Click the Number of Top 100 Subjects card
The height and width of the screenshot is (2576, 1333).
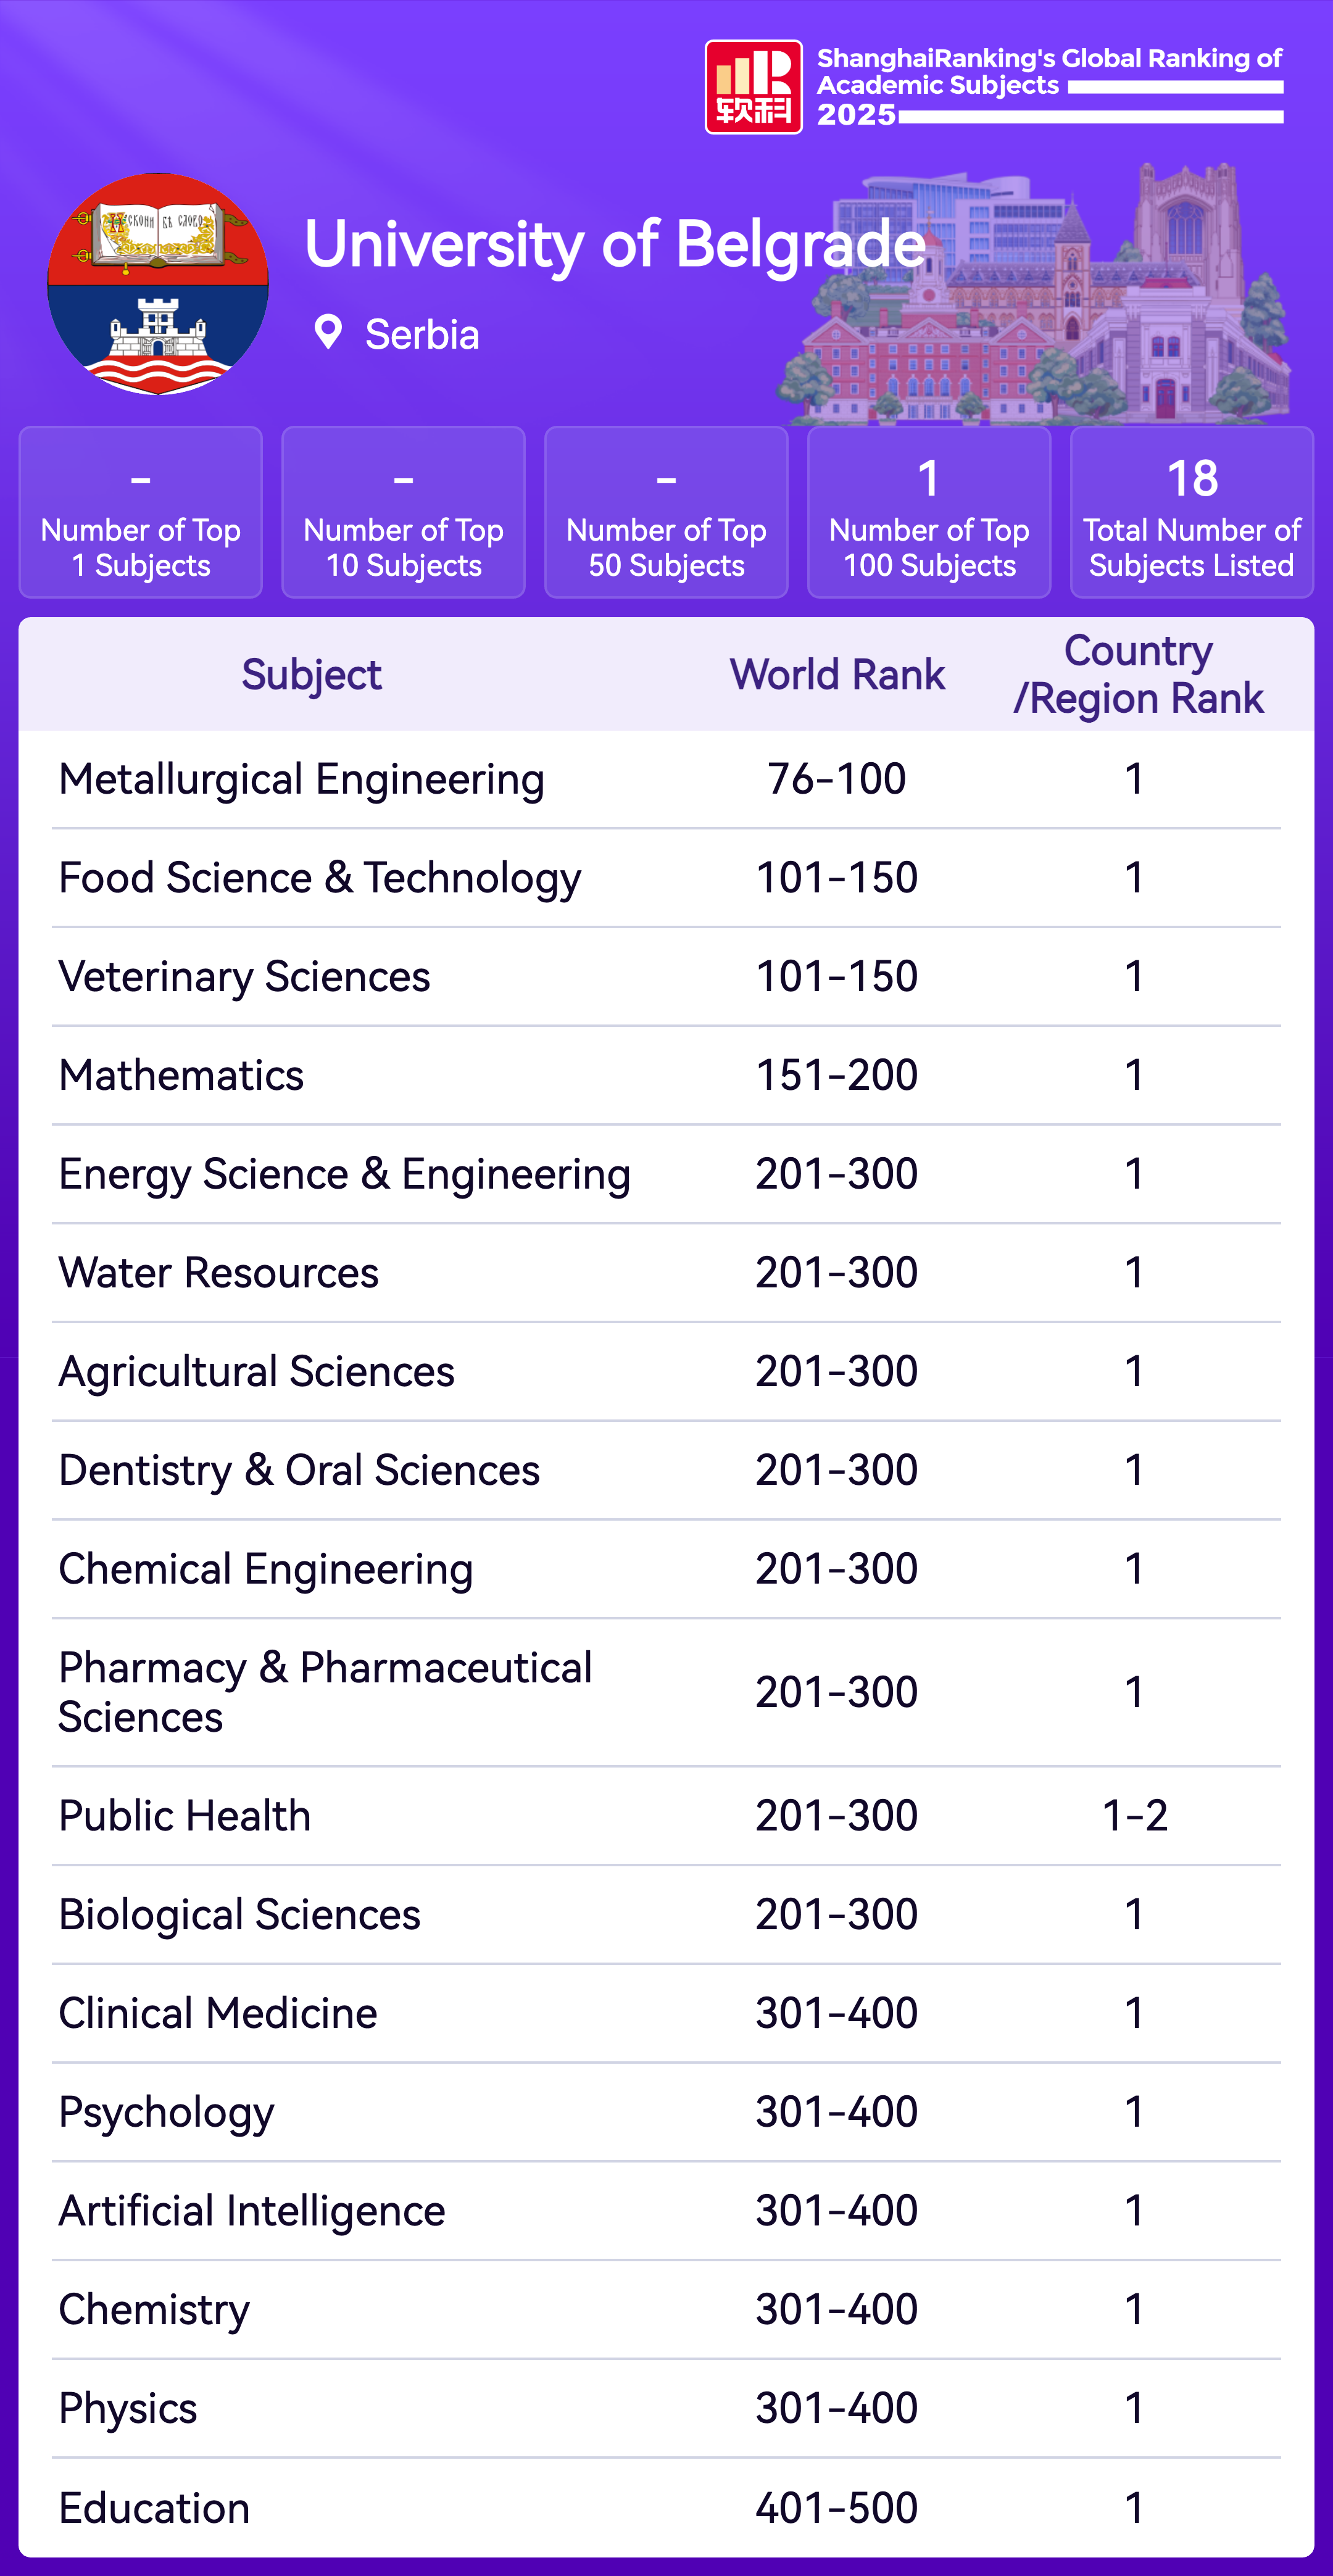click(929, 512)
